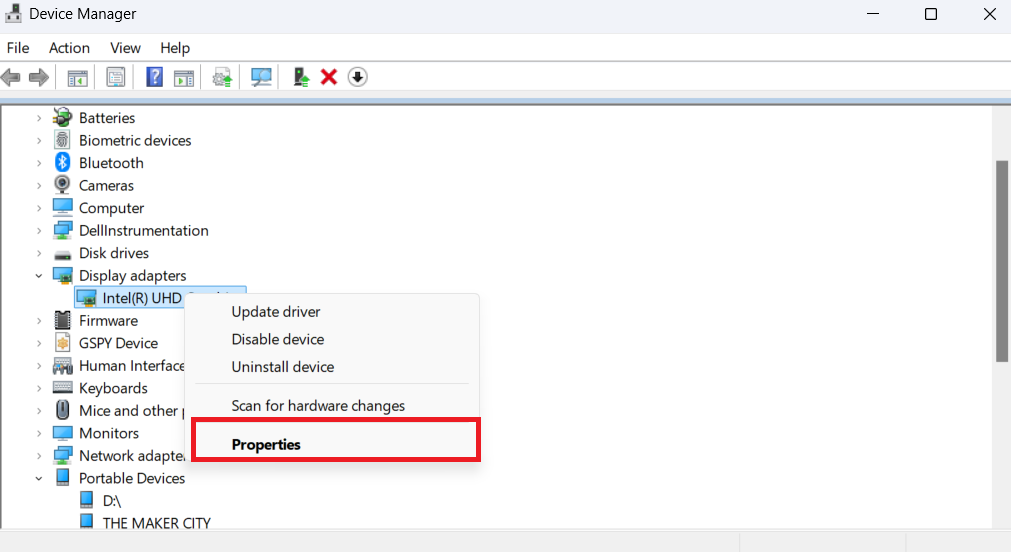Click the Network adapters icon

(x=63, y=455)
